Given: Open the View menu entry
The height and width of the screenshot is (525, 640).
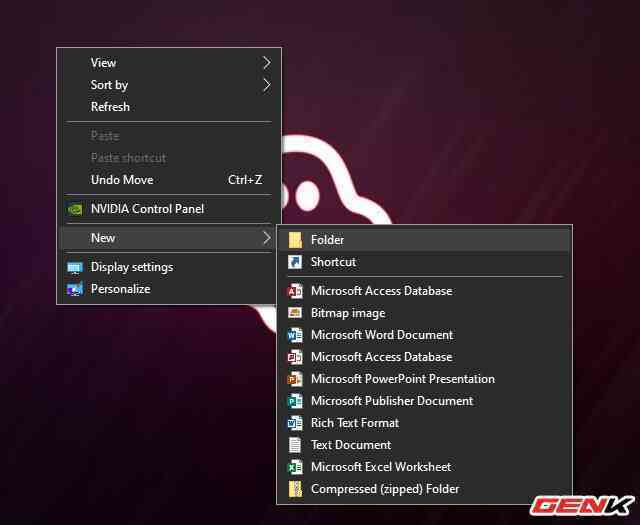Looking at the screenshot, I should tap(169, 63).
